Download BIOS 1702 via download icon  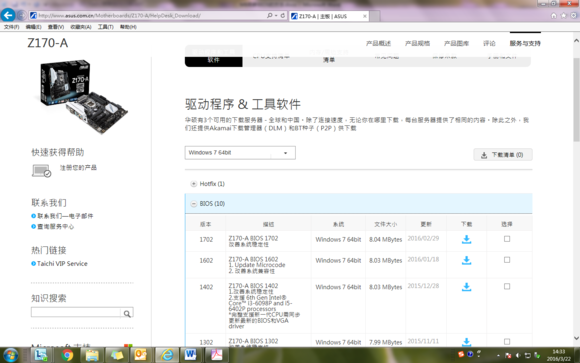pyautogui.click(x=466, y=239)
